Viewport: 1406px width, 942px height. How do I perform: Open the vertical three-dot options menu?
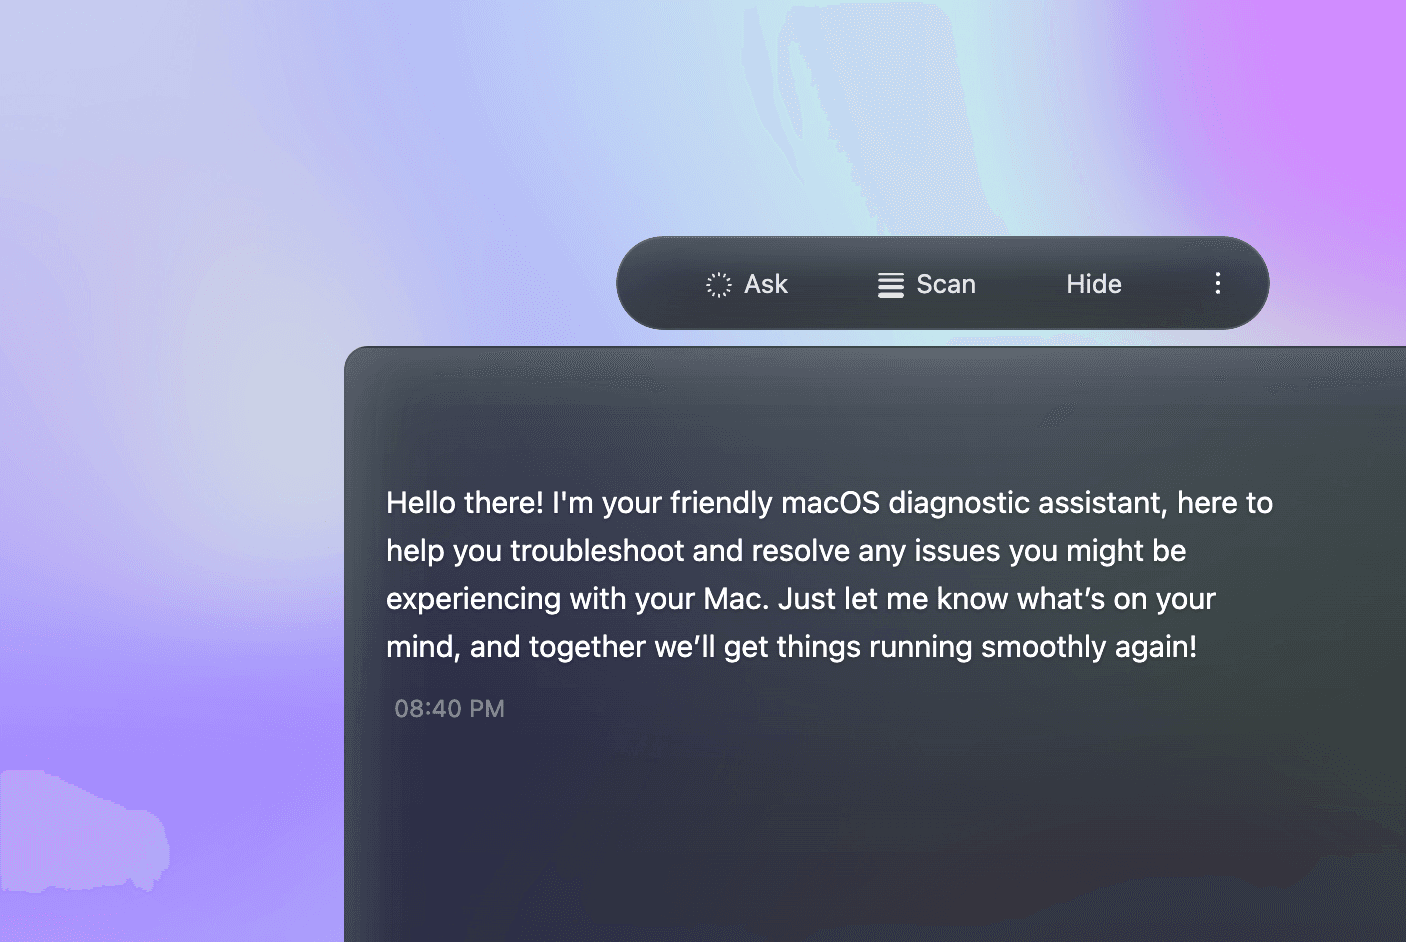coord(1217,284)
